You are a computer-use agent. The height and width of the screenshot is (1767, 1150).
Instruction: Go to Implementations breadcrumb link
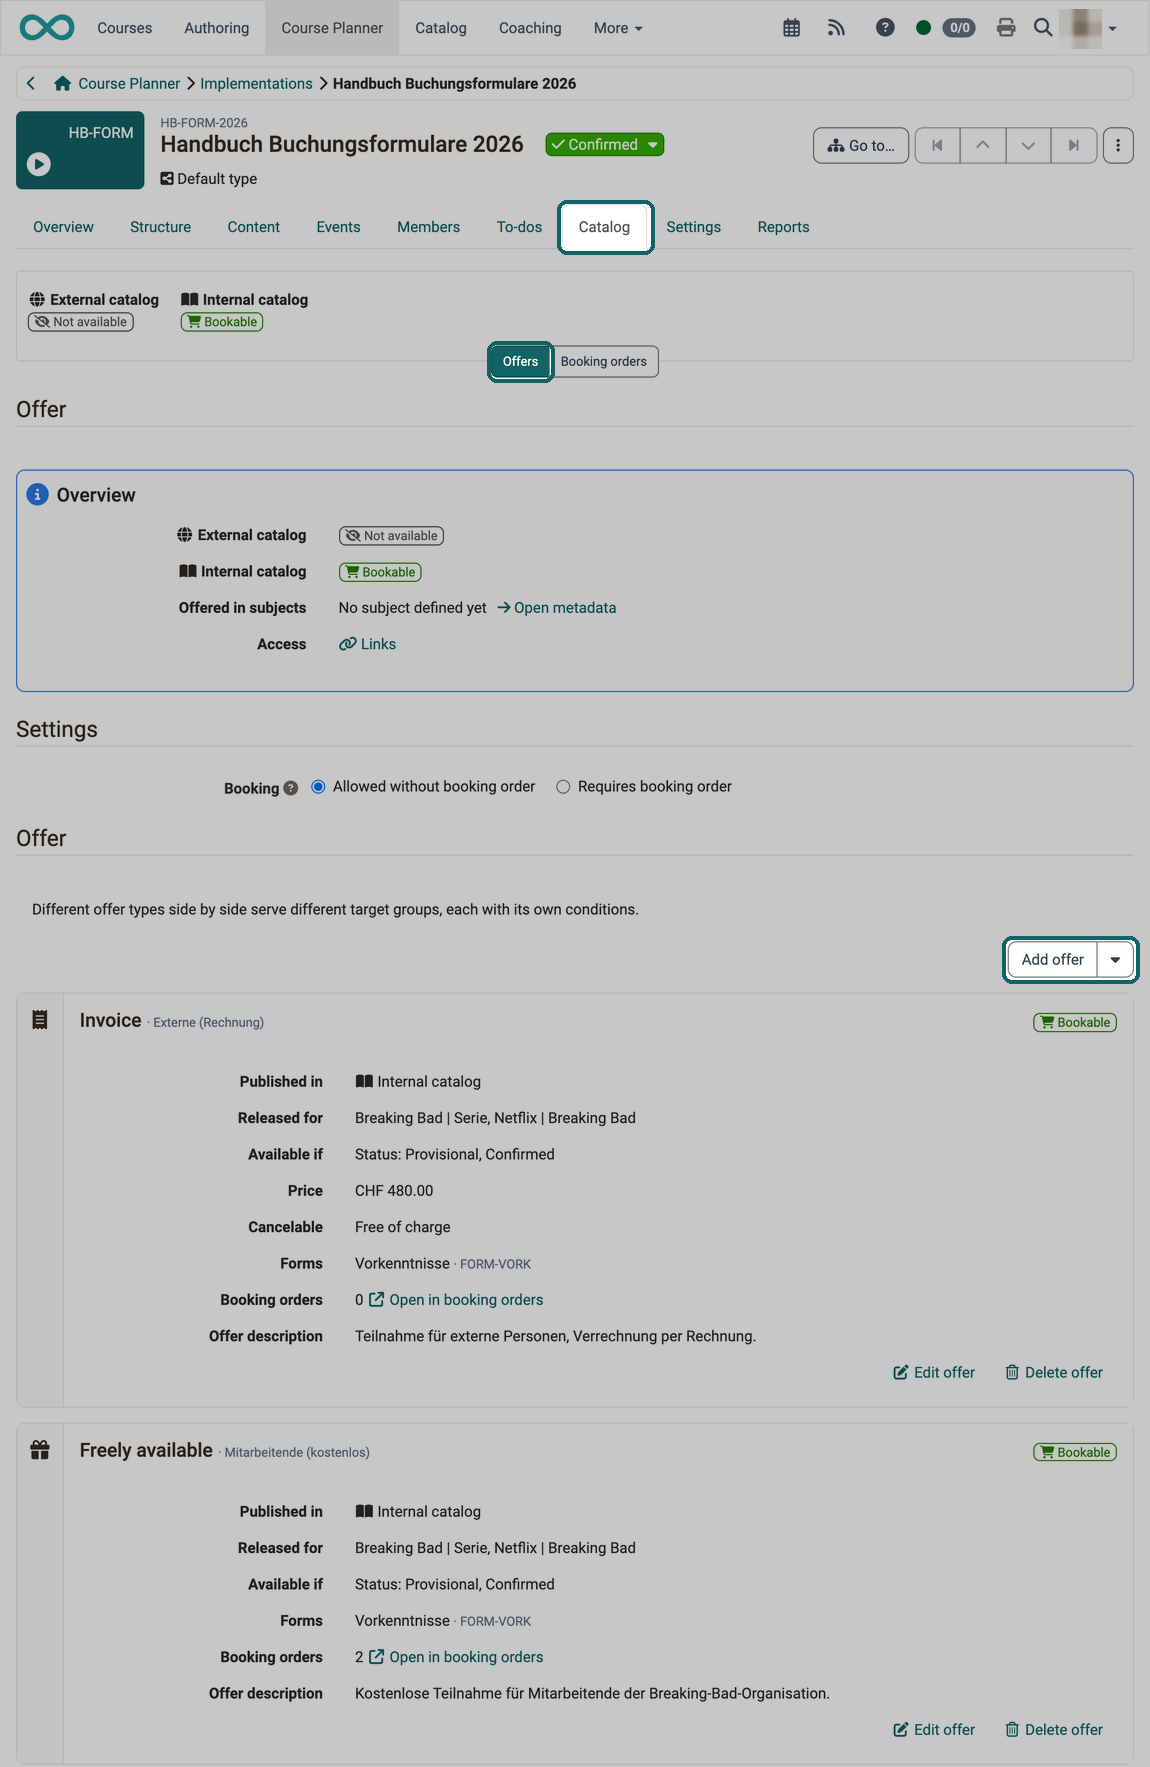click(256, 84)
